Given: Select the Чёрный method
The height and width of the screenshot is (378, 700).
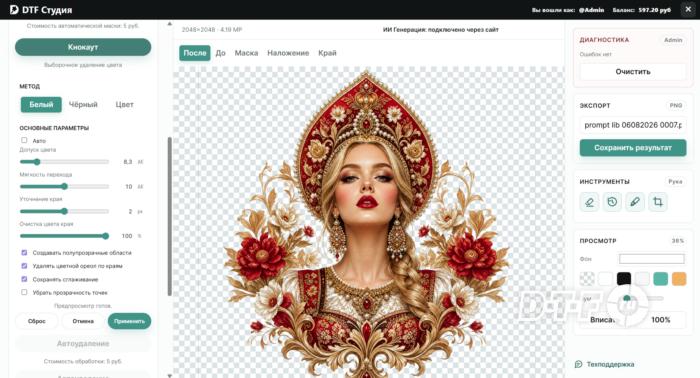Looking at the screenshot, I should (x=83, y=104).
